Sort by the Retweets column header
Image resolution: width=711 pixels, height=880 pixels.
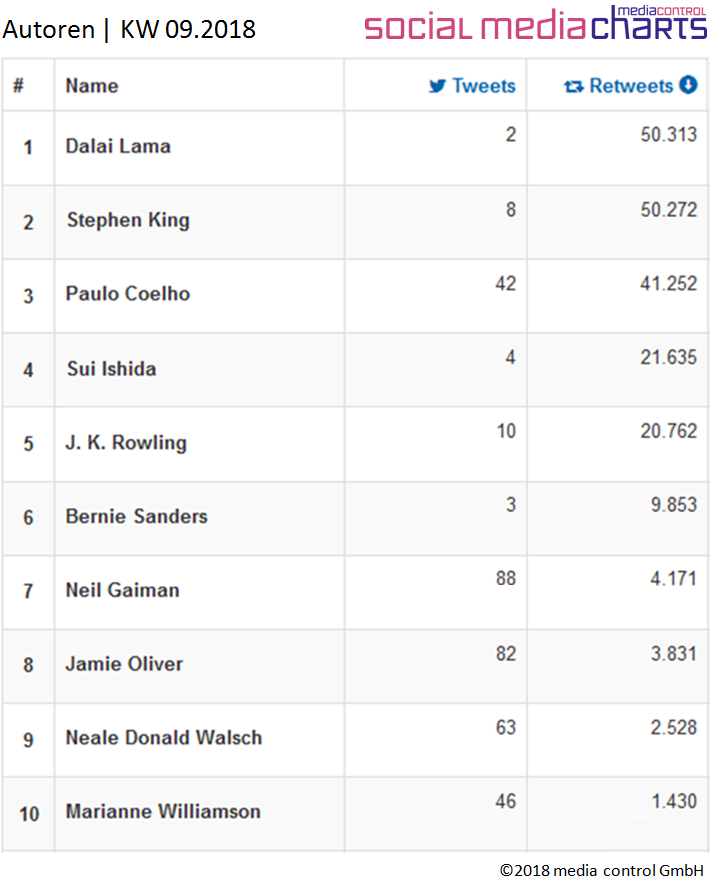tap(631, 86)
